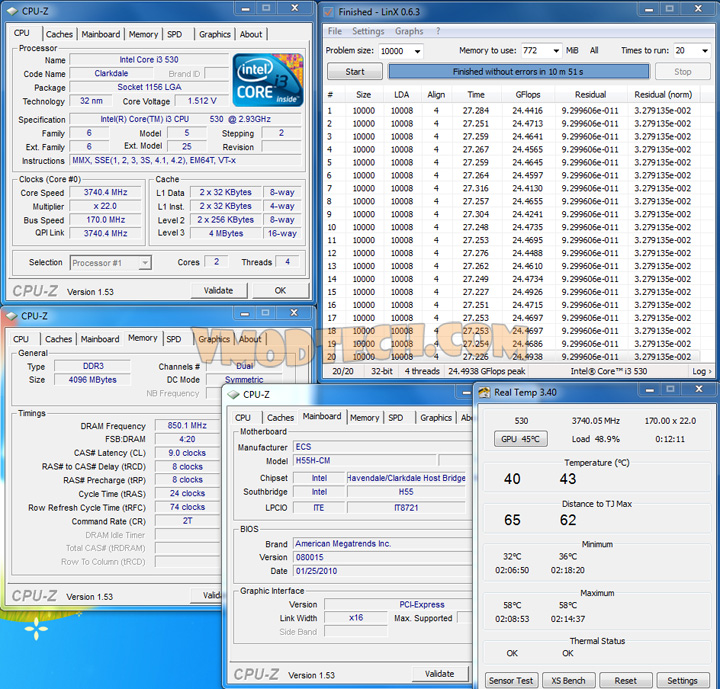Image resolution: width=720 pixels, height=689 pixels.
Task: Open the LinX Log panel
Action: click(x=702, y=371)
